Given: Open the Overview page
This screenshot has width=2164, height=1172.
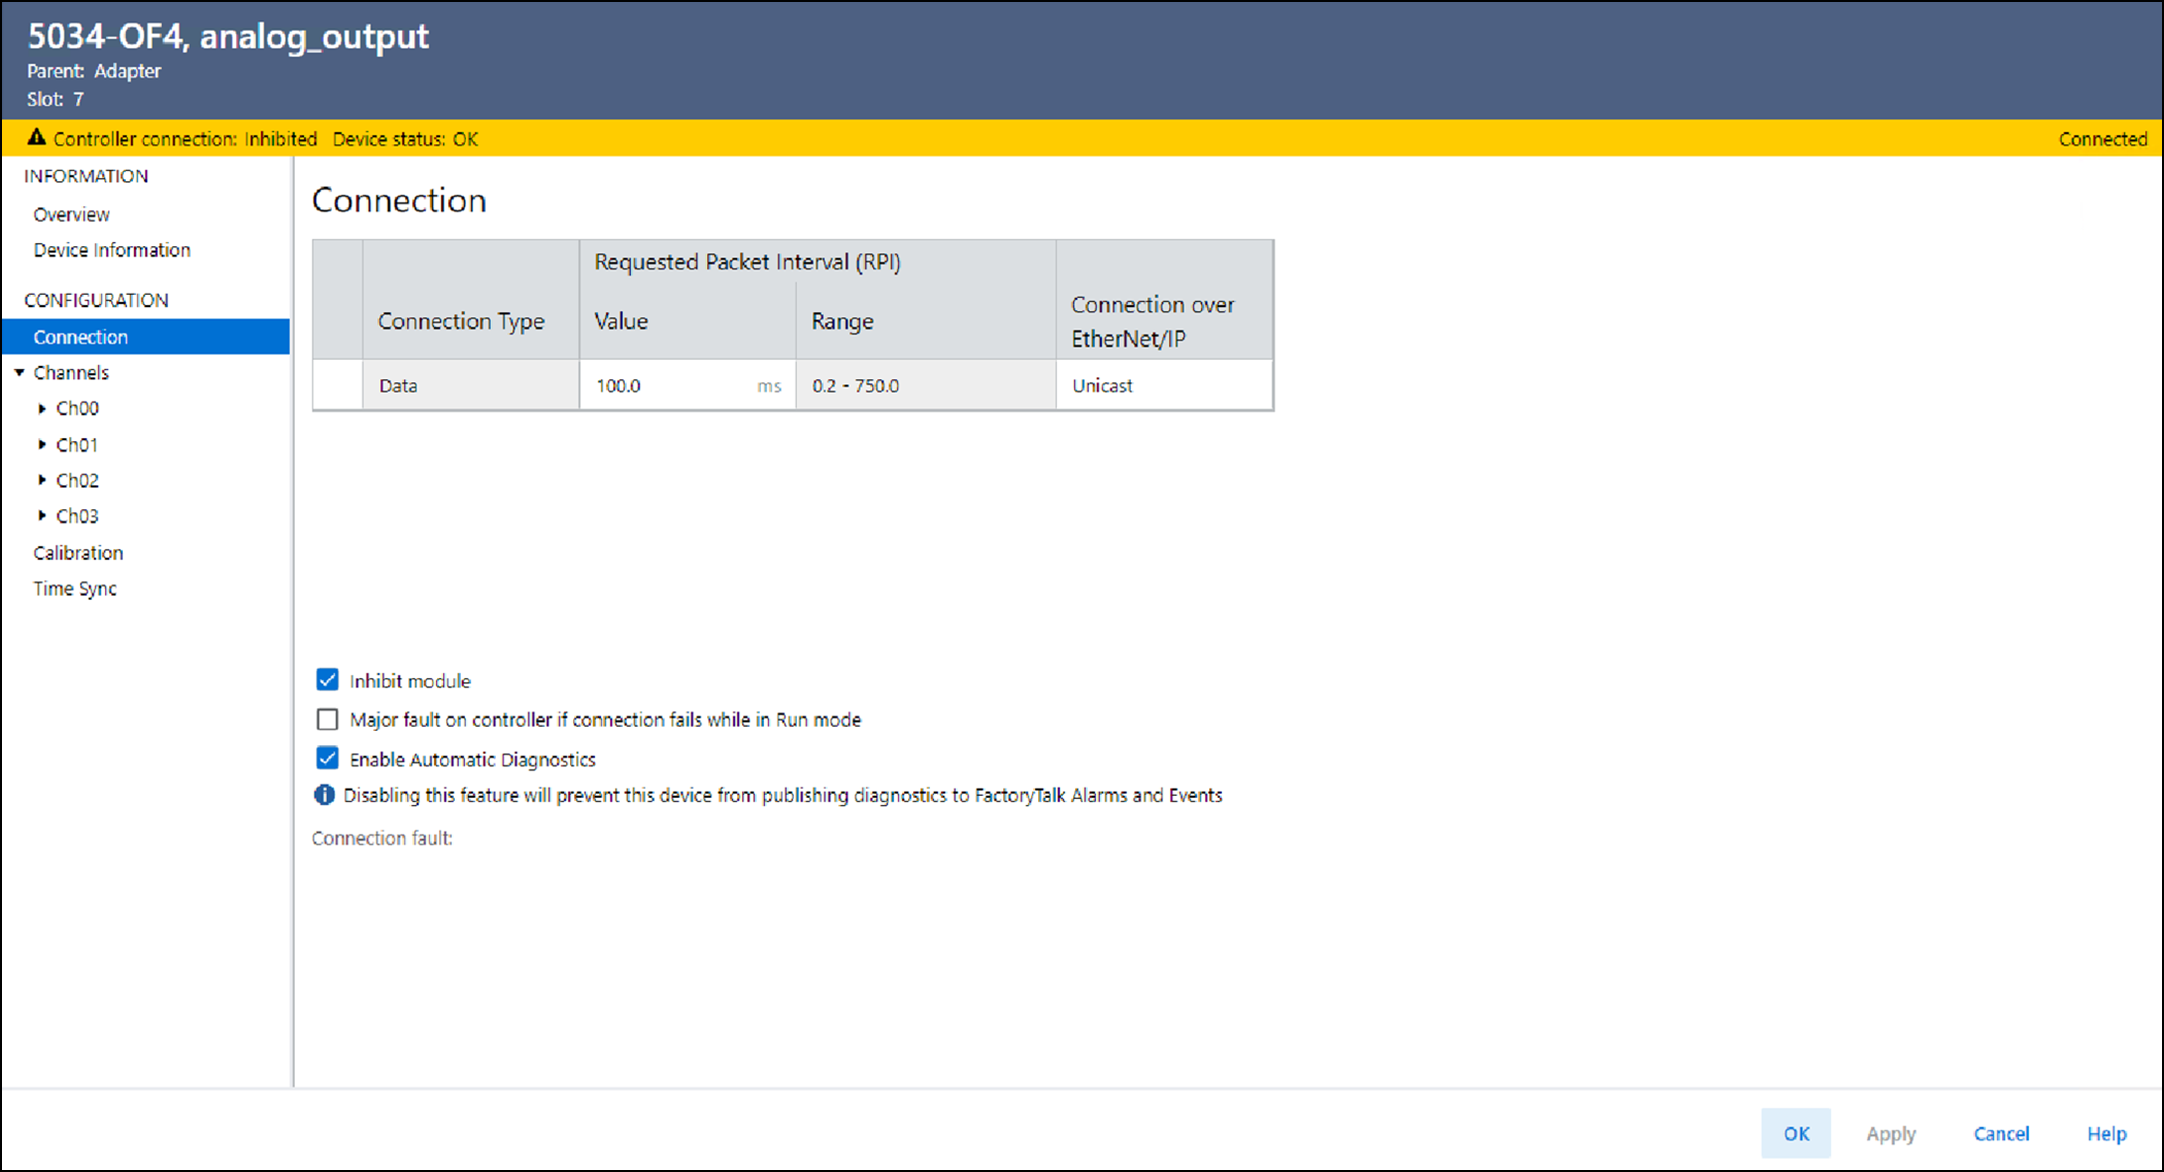Looking at the screenshot, I should tap(71, 214).
